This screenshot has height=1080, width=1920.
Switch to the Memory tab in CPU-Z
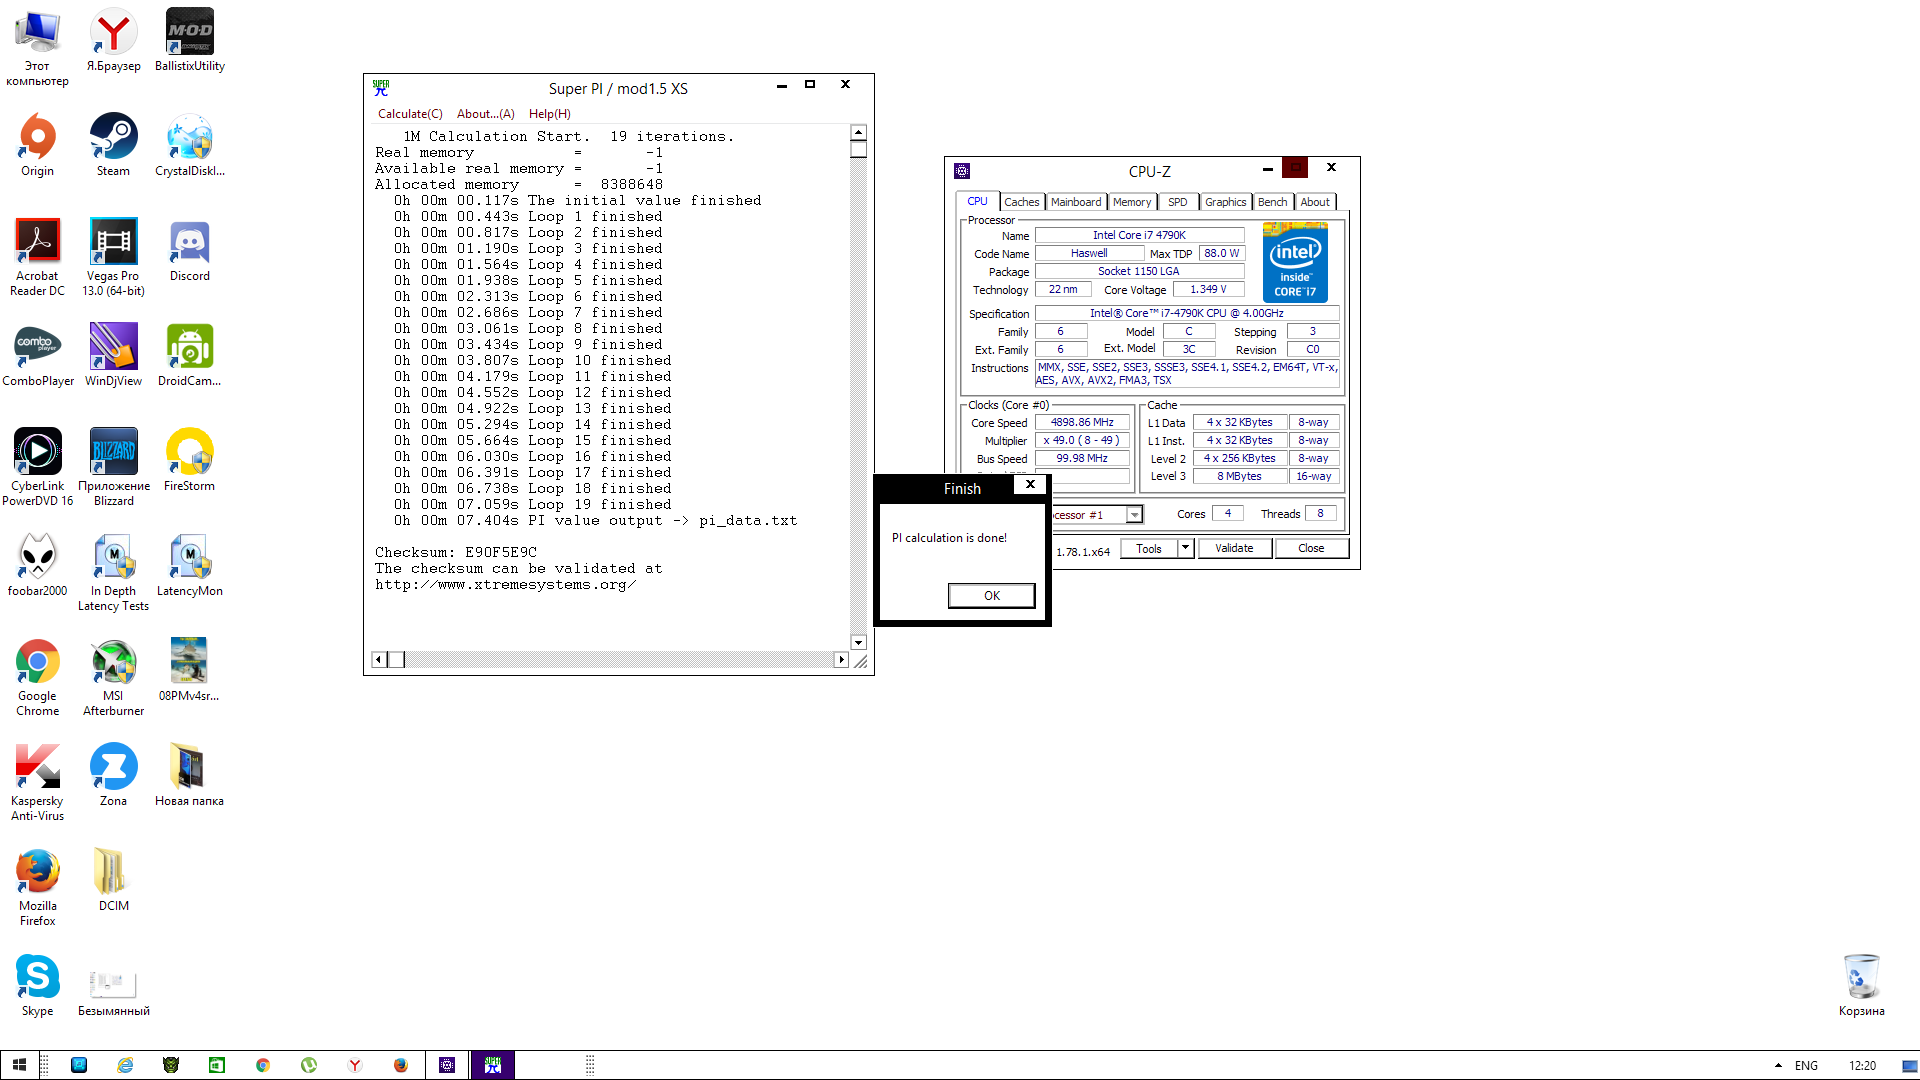point(1132,202)
